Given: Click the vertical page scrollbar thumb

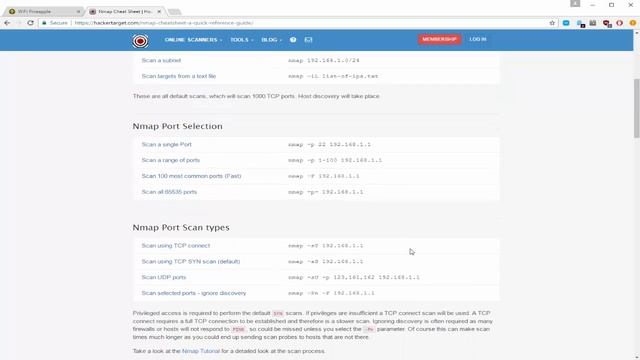Looking at the screenshot, I should (x=636, y=108).
